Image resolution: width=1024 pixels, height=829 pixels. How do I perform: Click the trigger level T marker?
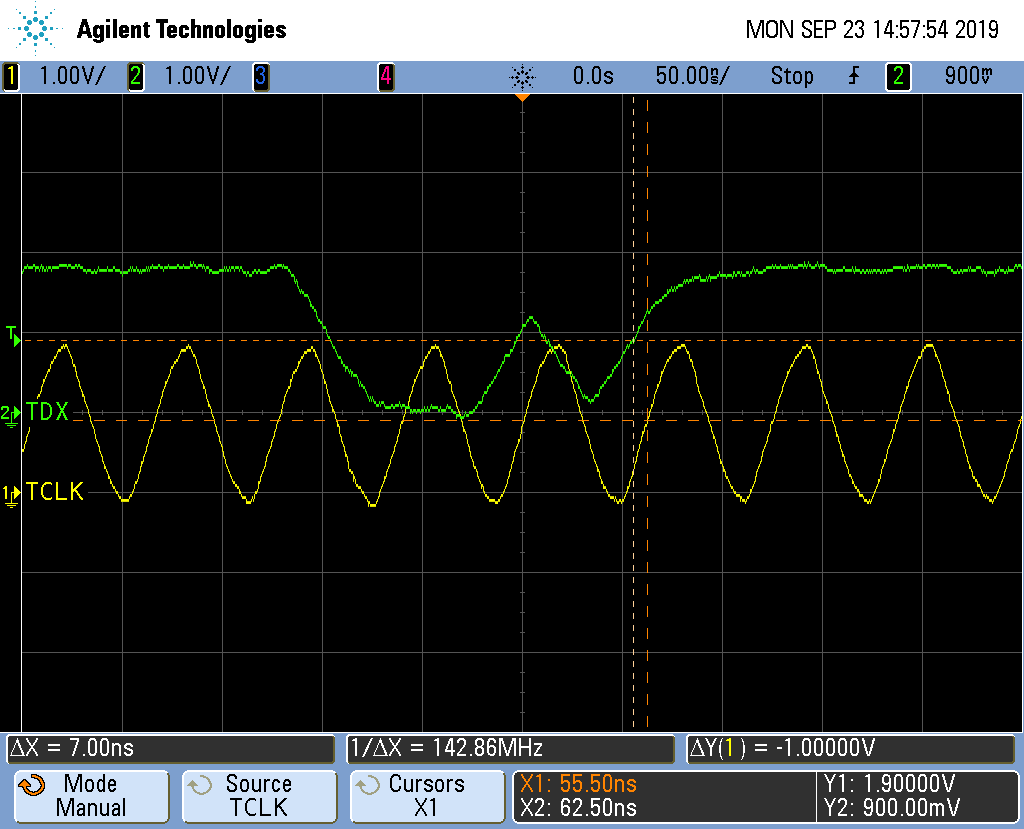[12, 335]
